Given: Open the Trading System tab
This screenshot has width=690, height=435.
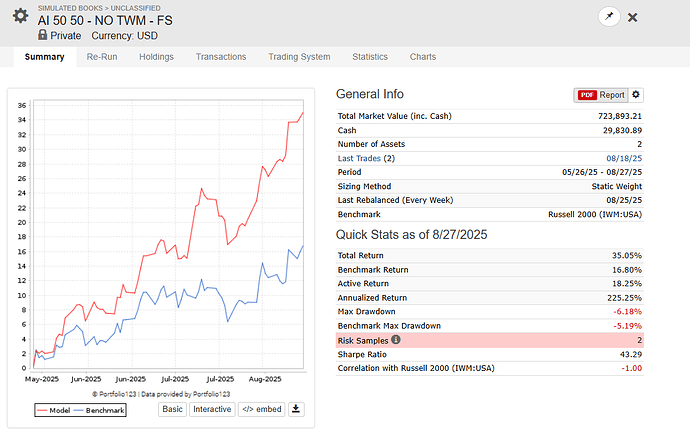Looking at the screenshot, I should [x=299, y=57].
